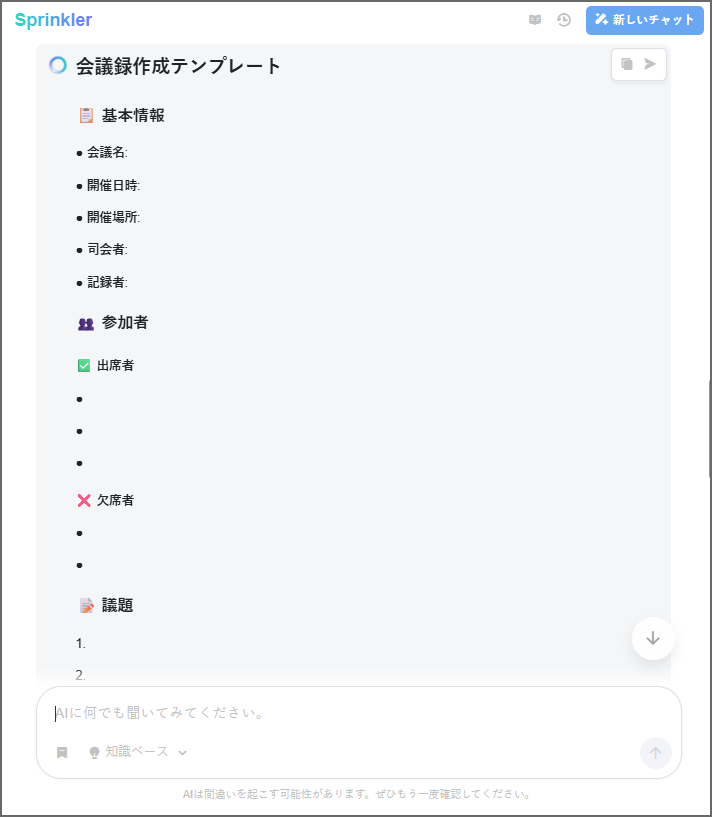Click the people icon beside 参加者
This screenshot has width=712, height=817.
[x=86, y=323]
